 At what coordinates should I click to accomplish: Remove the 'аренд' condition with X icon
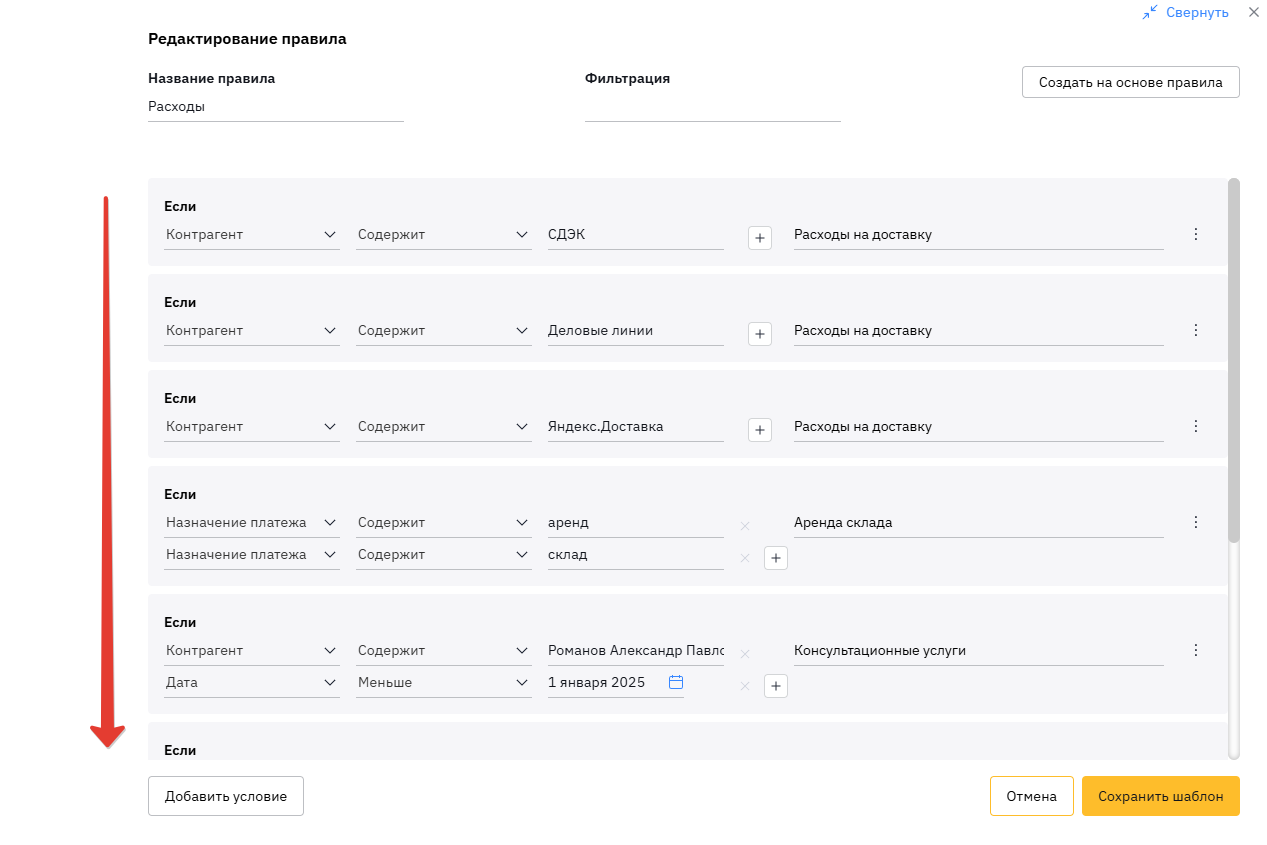coord(744,526)
